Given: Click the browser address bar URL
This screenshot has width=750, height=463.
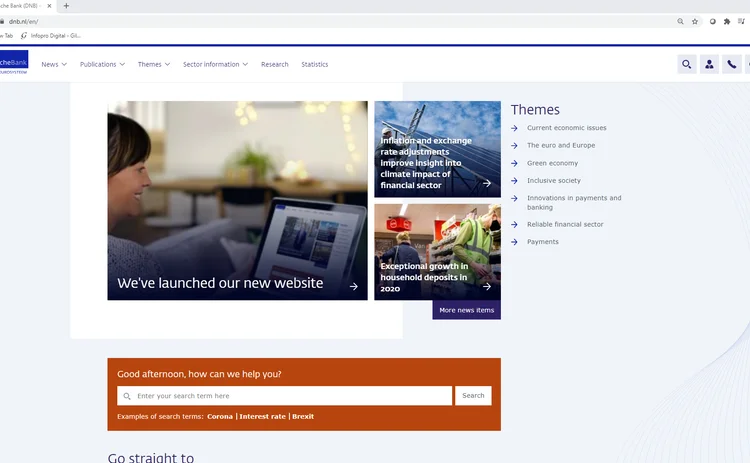Looking at the screenshot, I should coord(23,22).
